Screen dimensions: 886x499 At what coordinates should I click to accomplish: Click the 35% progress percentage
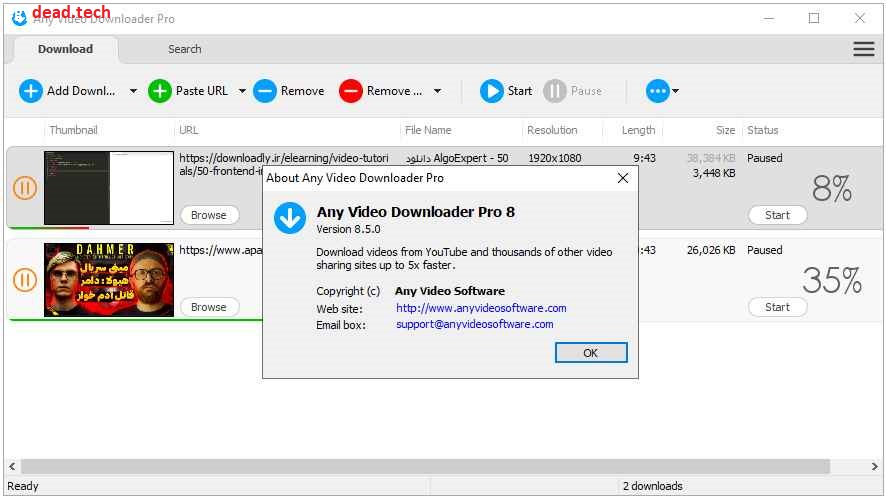(x=832, y=280)
